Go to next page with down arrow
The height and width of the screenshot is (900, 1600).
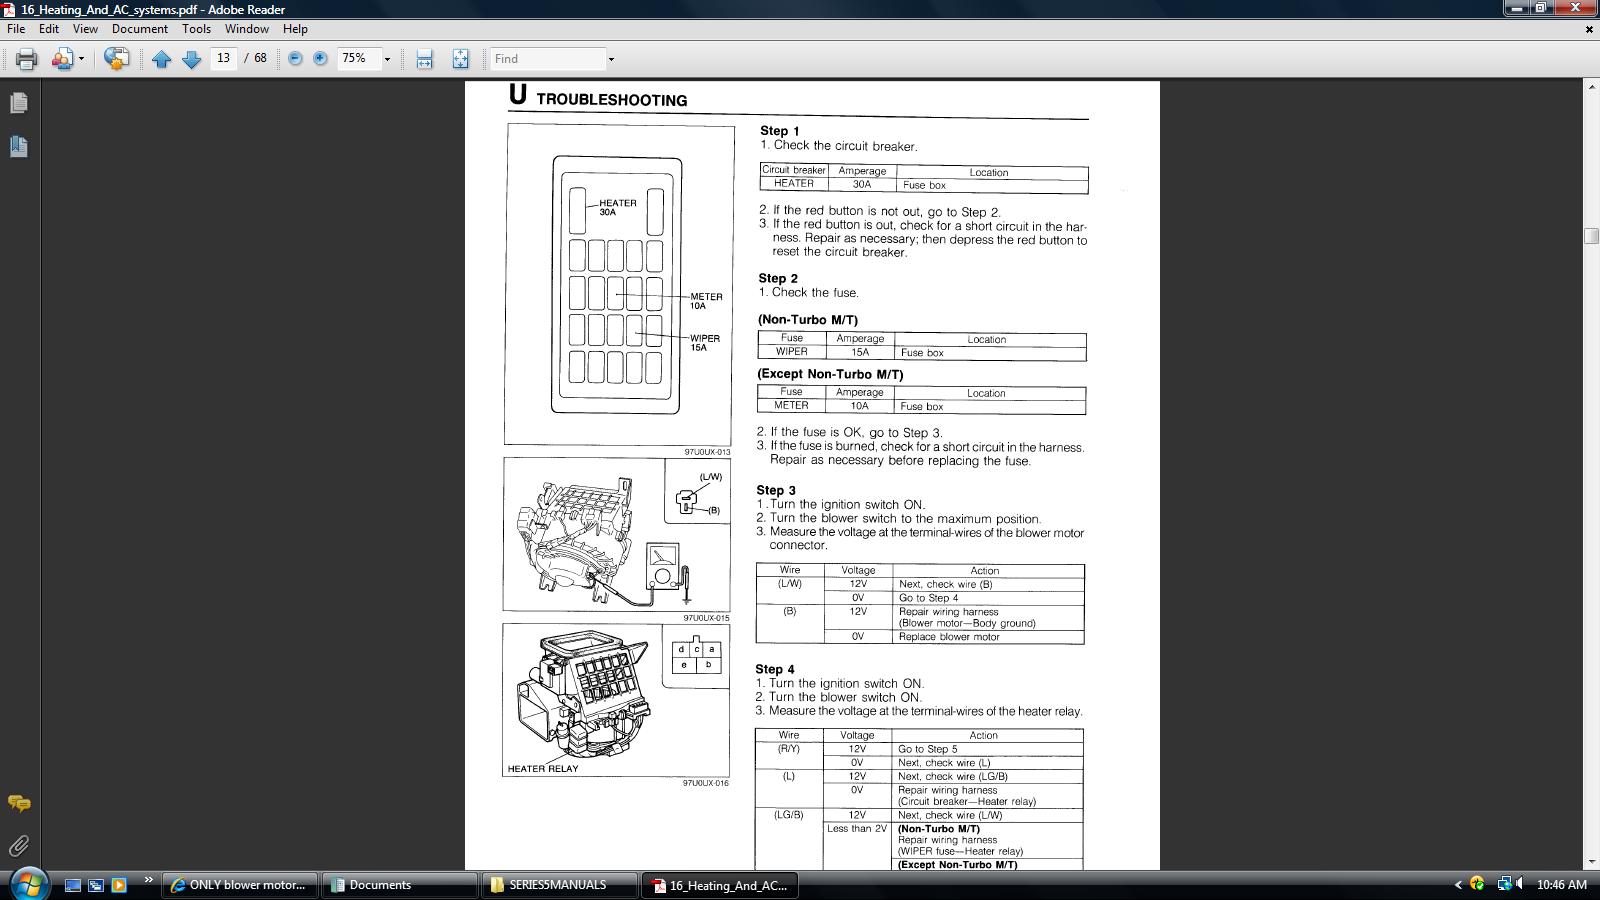pos(192,59)
